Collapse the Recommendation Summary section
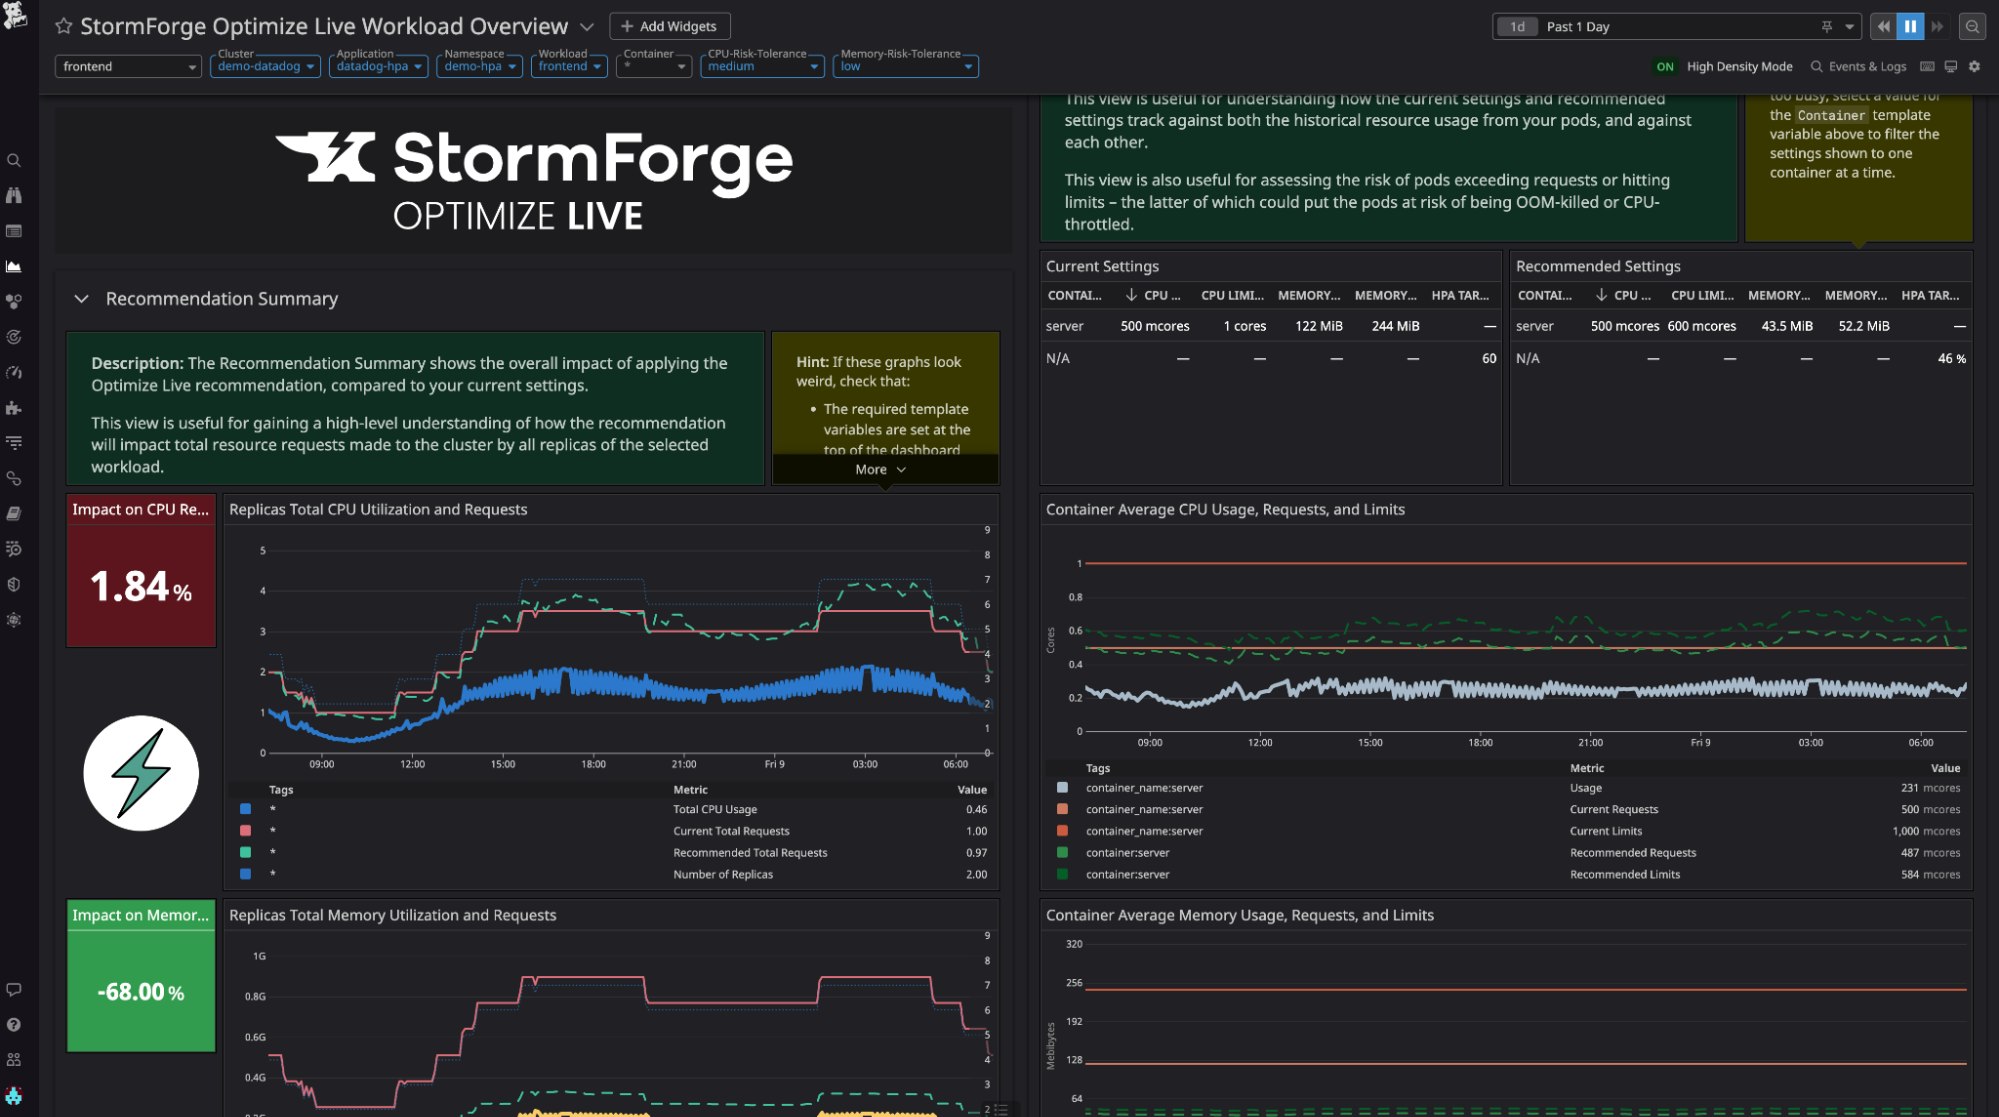 (x=82, y=299)
